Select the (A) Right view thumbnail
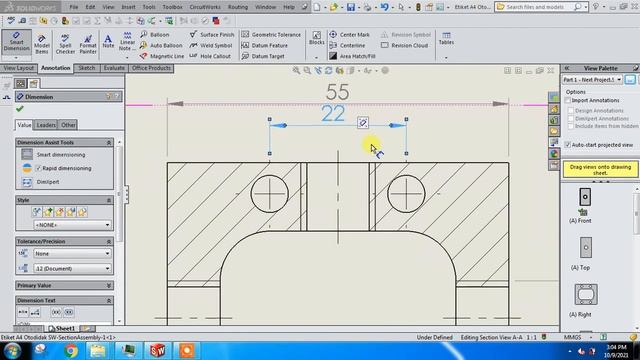Image resolution: width=640 pixels, height=360 pixels. [586, 294]
